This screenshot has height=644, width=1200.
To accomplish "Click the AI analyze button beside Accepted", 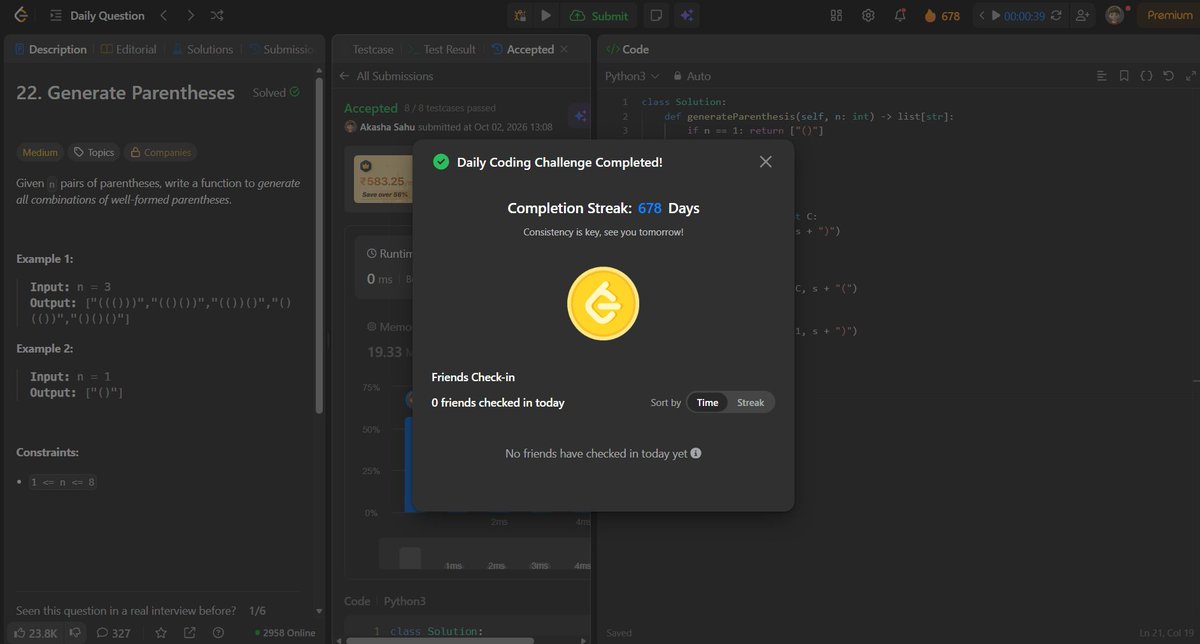I will 579,116.
